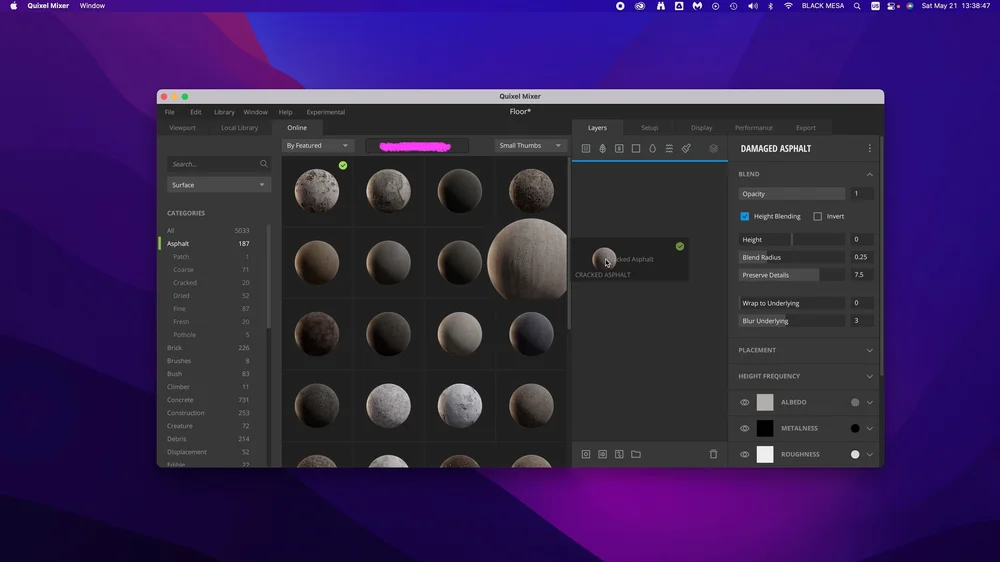Click the add mask icon at layers bottom
The image size is (1000, 562).
click(585, 454)
